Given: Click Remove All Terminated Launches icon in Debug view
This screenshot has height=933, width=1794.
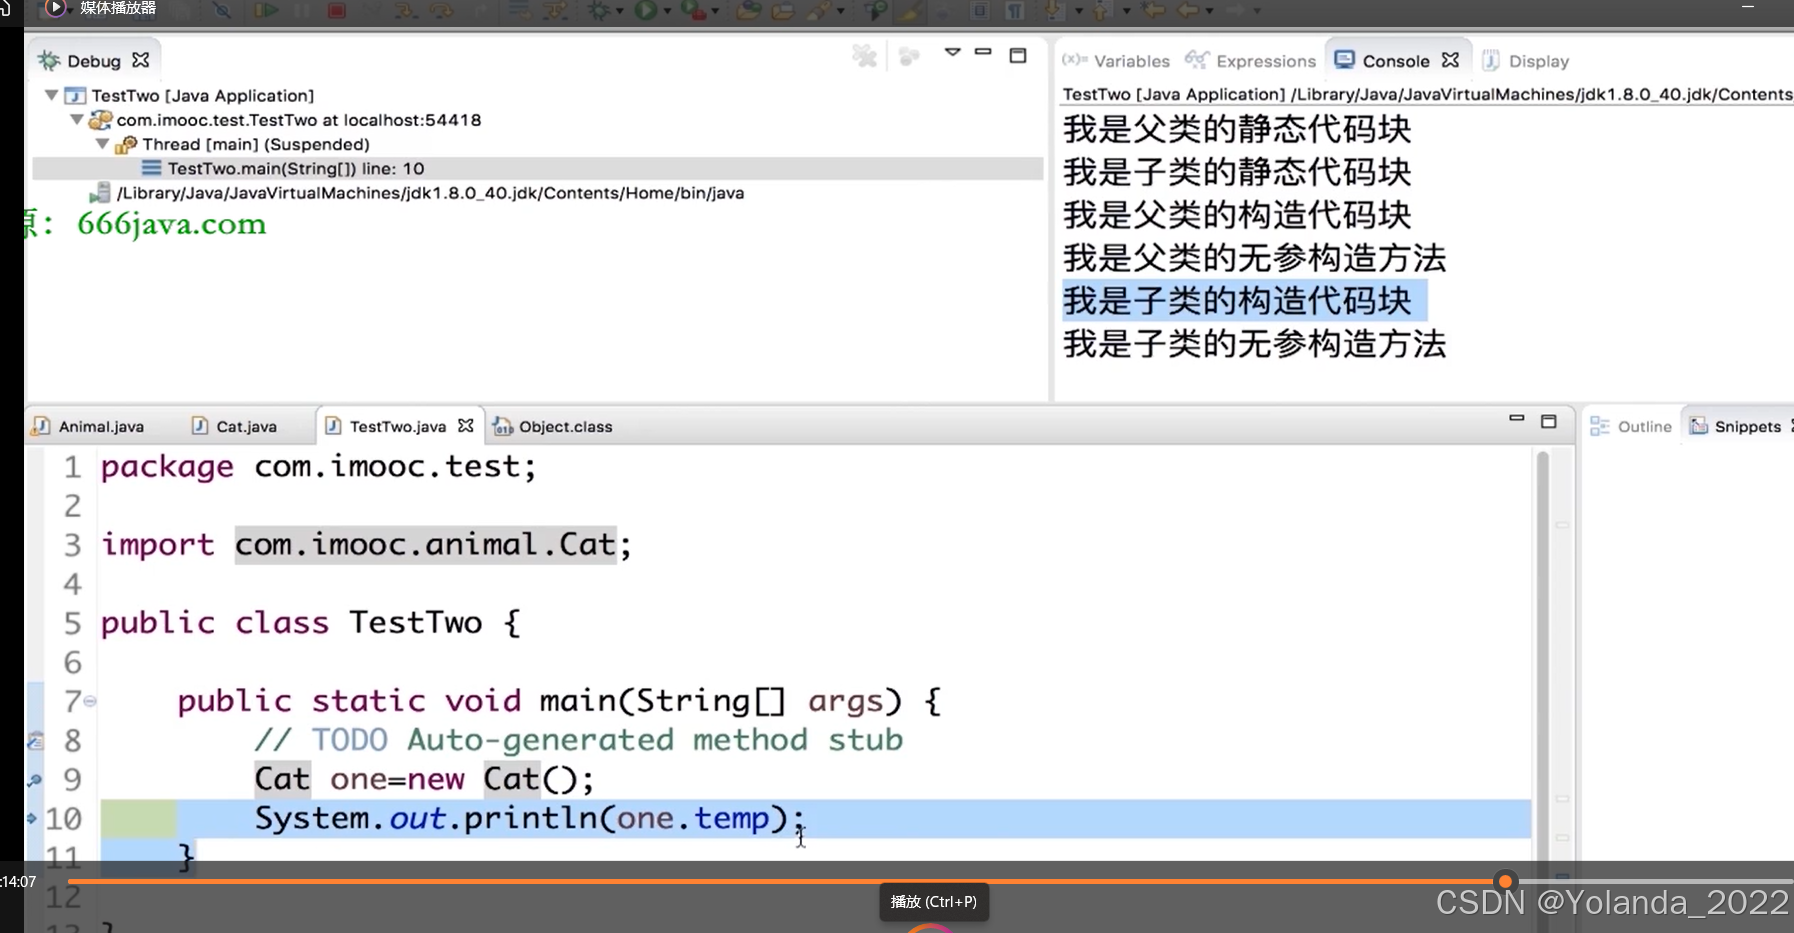Looking at the screenshot, I should pyautogui.click(x=864, y=56).
